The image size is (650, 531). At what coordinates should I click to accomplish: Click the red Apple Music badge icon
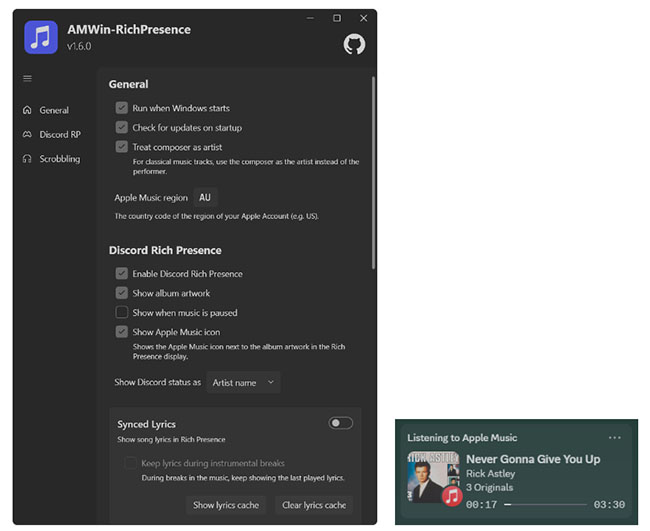pos(452,496)
